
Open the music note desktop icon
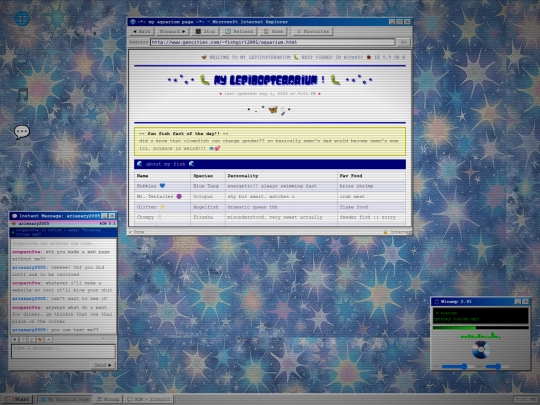22,95
